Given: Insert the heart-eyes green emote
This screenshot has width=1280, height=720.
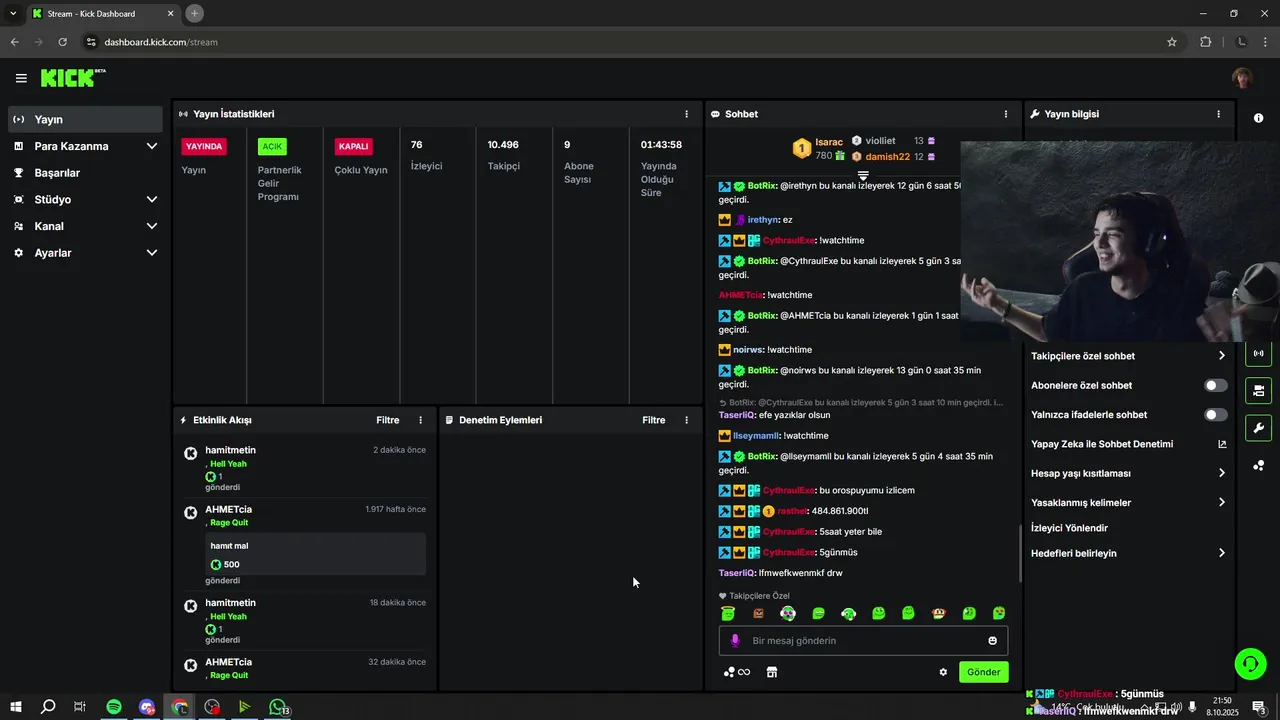Looking at the screenshot, I should (999, 613).
